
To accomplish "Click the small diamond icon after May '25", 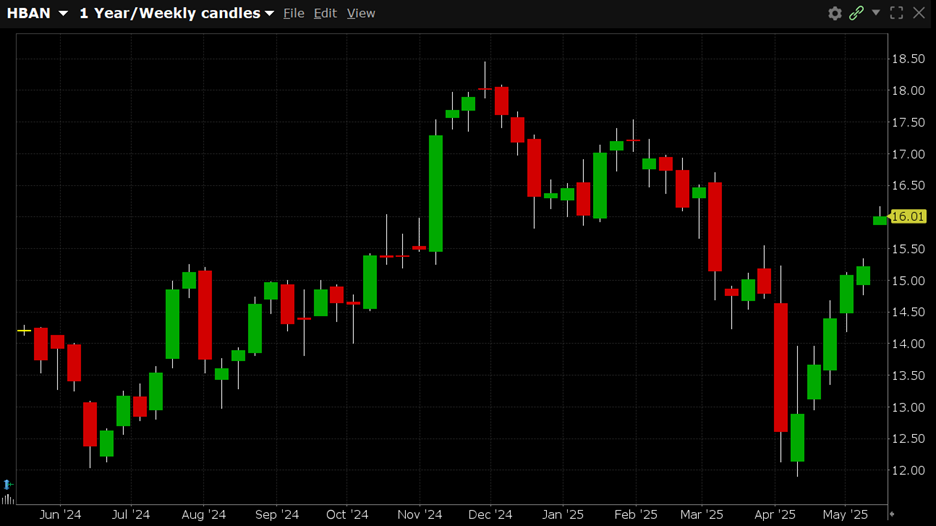I will pyautogui.click(x=892, y=513).
